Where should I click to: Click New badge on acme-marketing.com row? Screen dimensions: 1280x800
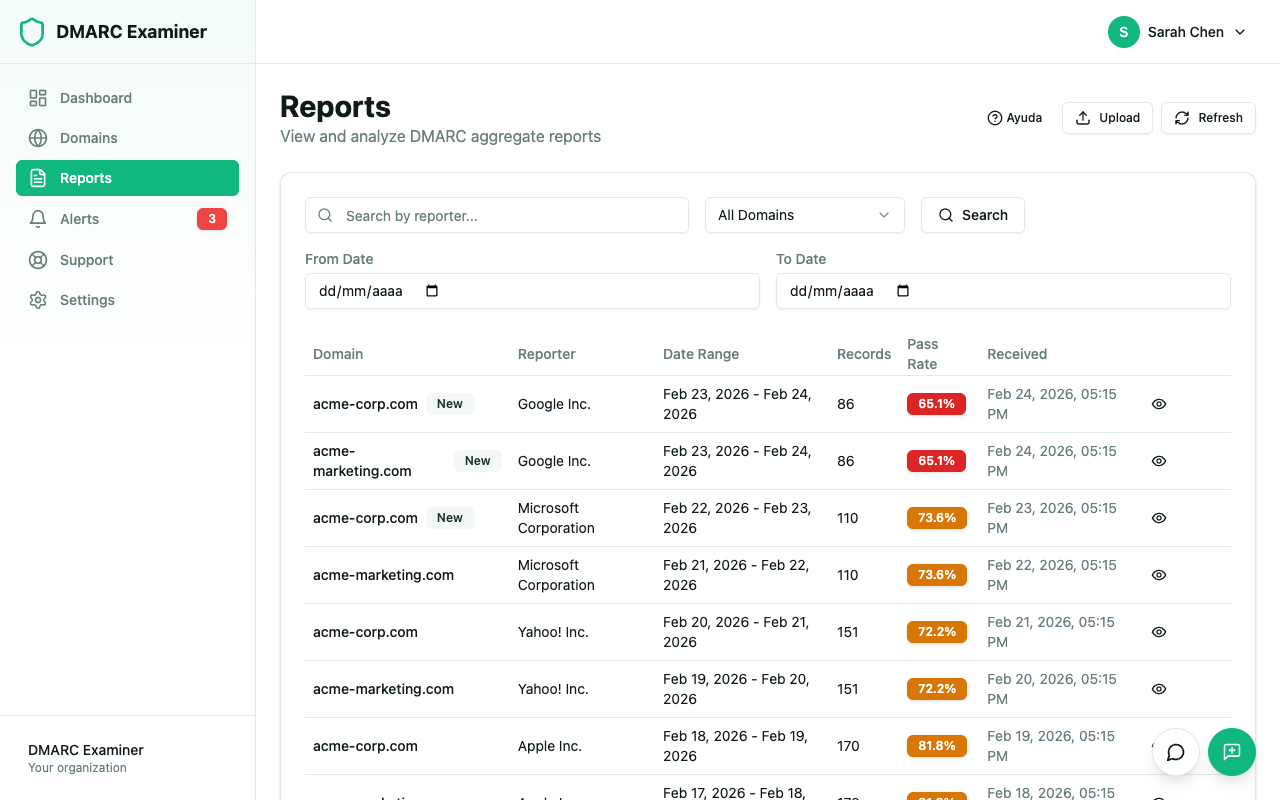point(478,461)
